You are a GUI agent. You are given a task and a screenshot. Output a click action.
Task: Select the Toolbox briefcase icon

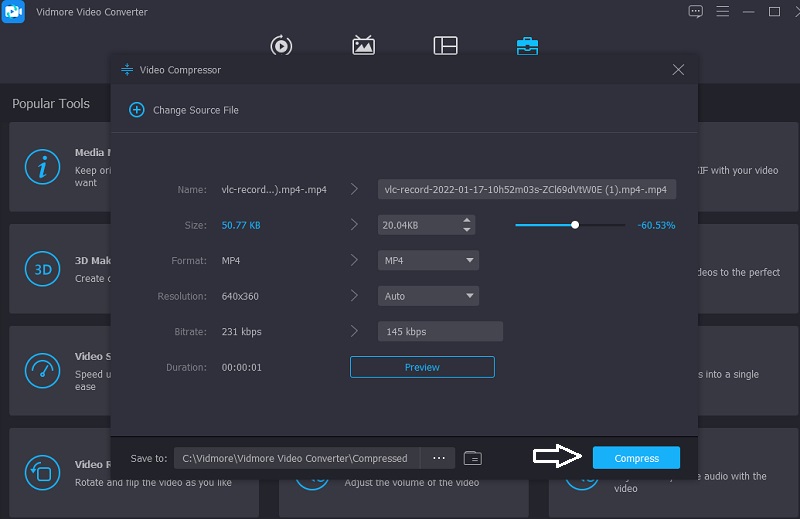(x=527, y=46)
